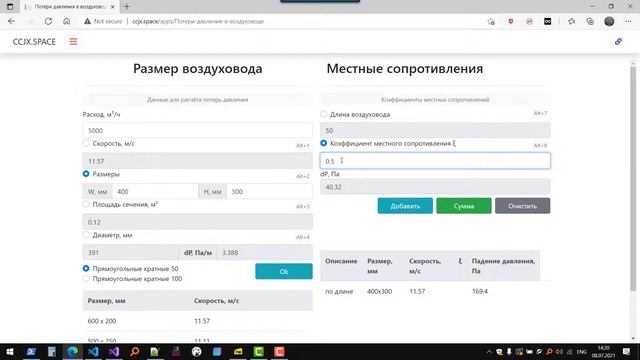Click the Not secure warning icon
The image size is (640, 360).
pyautogui.click(x=87, y=21)
